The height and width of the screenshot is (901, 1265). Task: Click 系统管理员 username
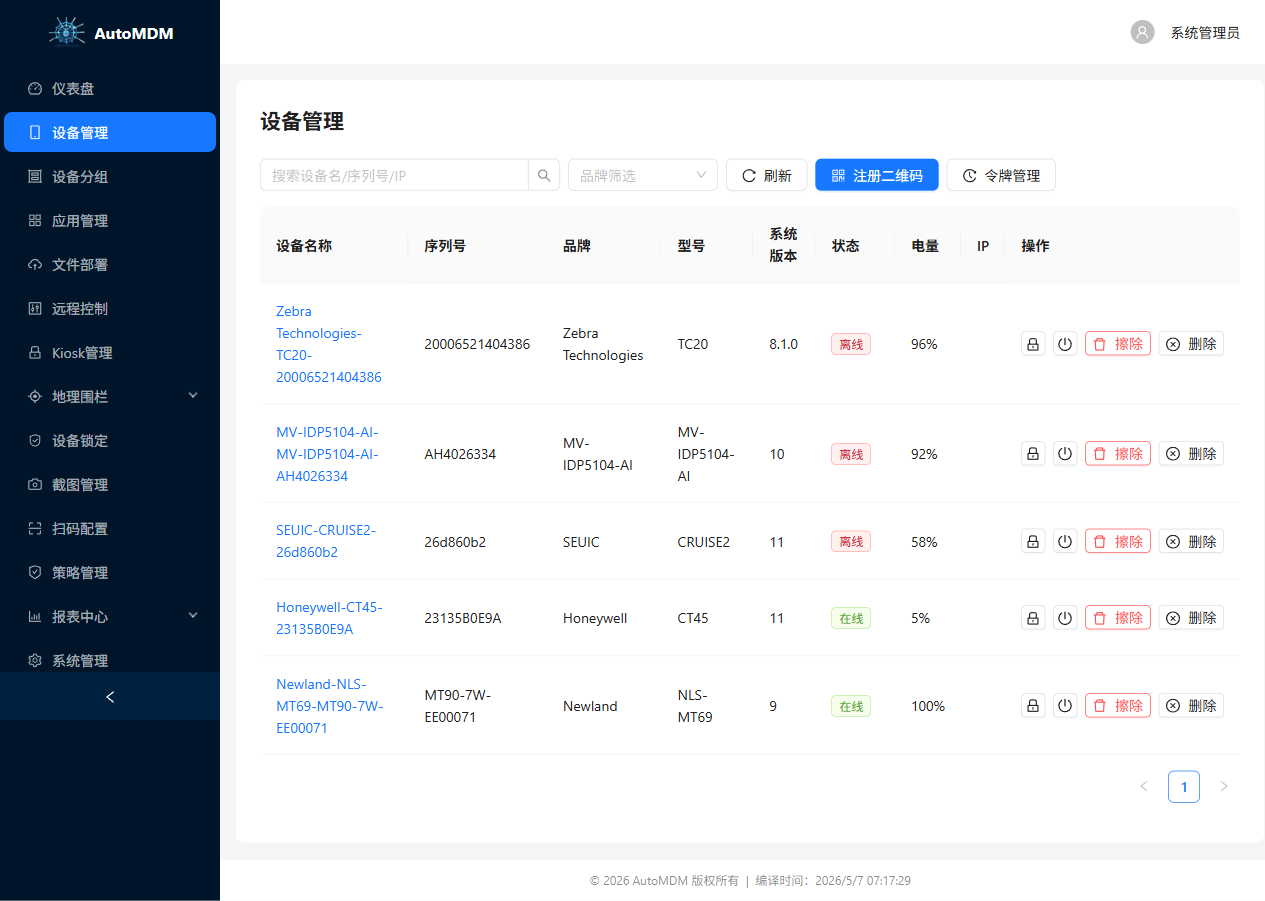click(x=1205, y=33)
